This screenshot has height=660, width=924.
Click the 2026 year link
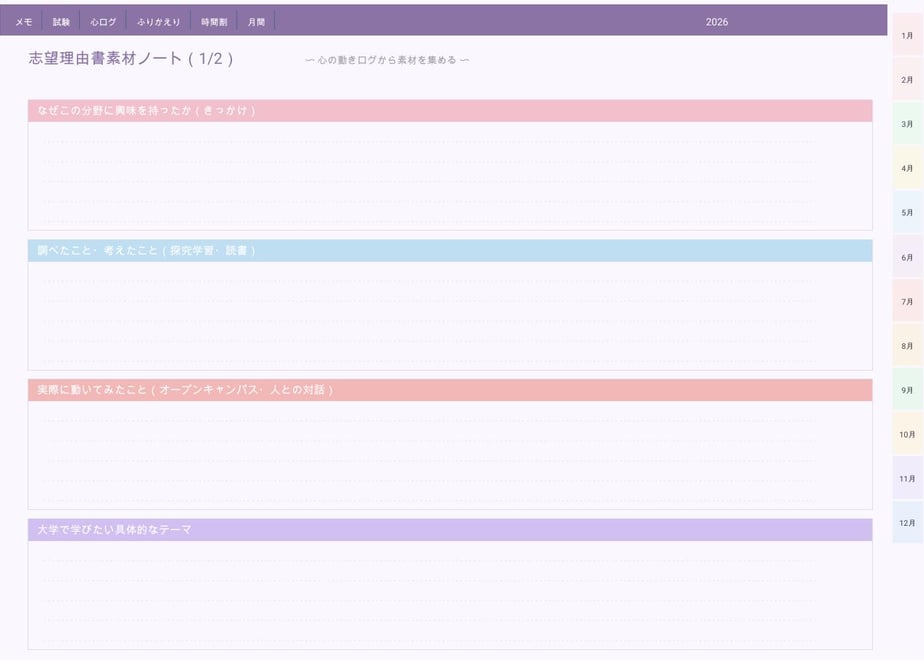click(717, 22)
